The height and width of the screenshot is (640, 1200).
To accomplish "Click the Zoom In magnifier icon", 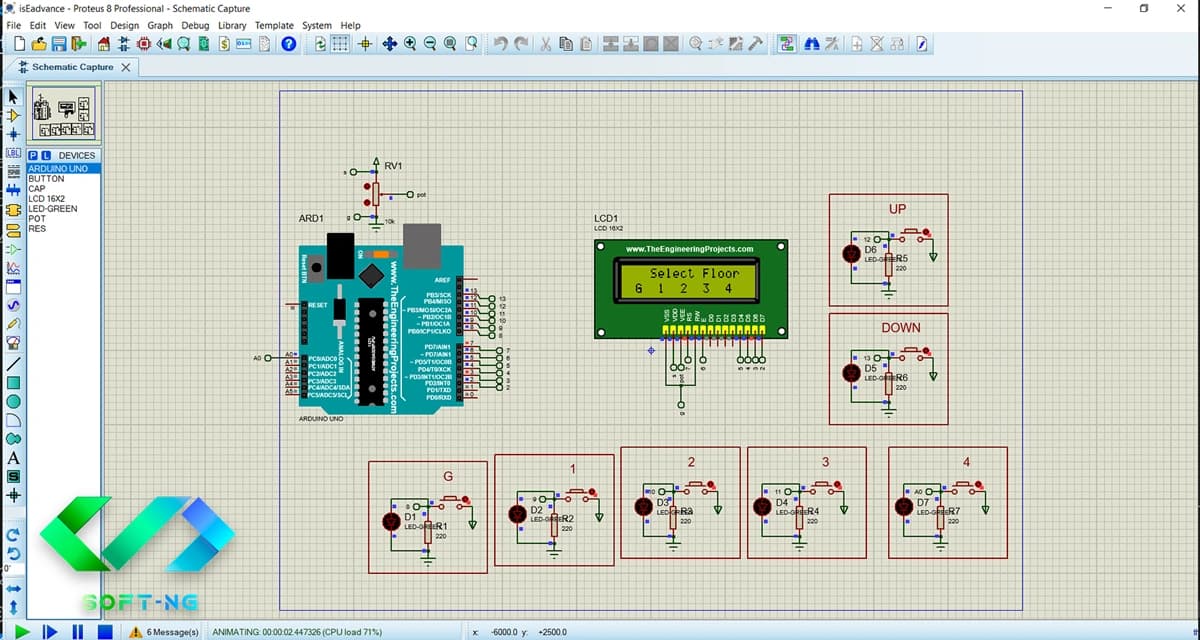I will [410, 44].
